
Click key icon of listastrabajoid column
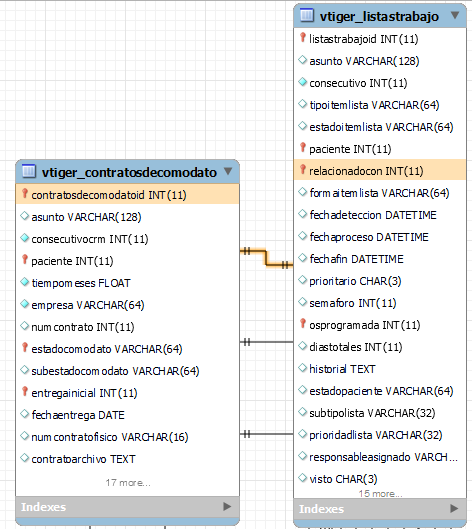click(303, 37)
